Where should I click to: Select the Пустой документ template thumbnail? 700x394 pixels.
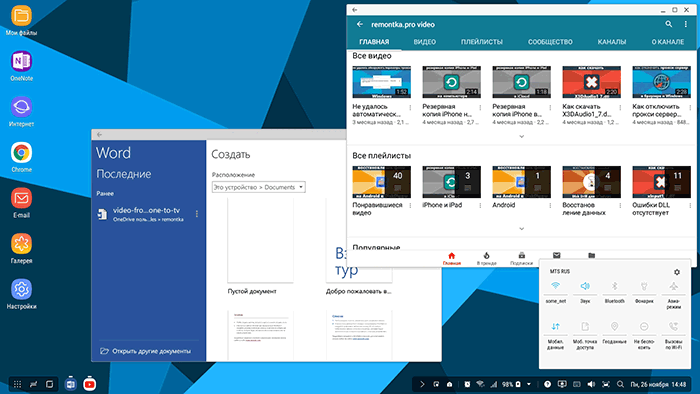(x=260, y=241)
